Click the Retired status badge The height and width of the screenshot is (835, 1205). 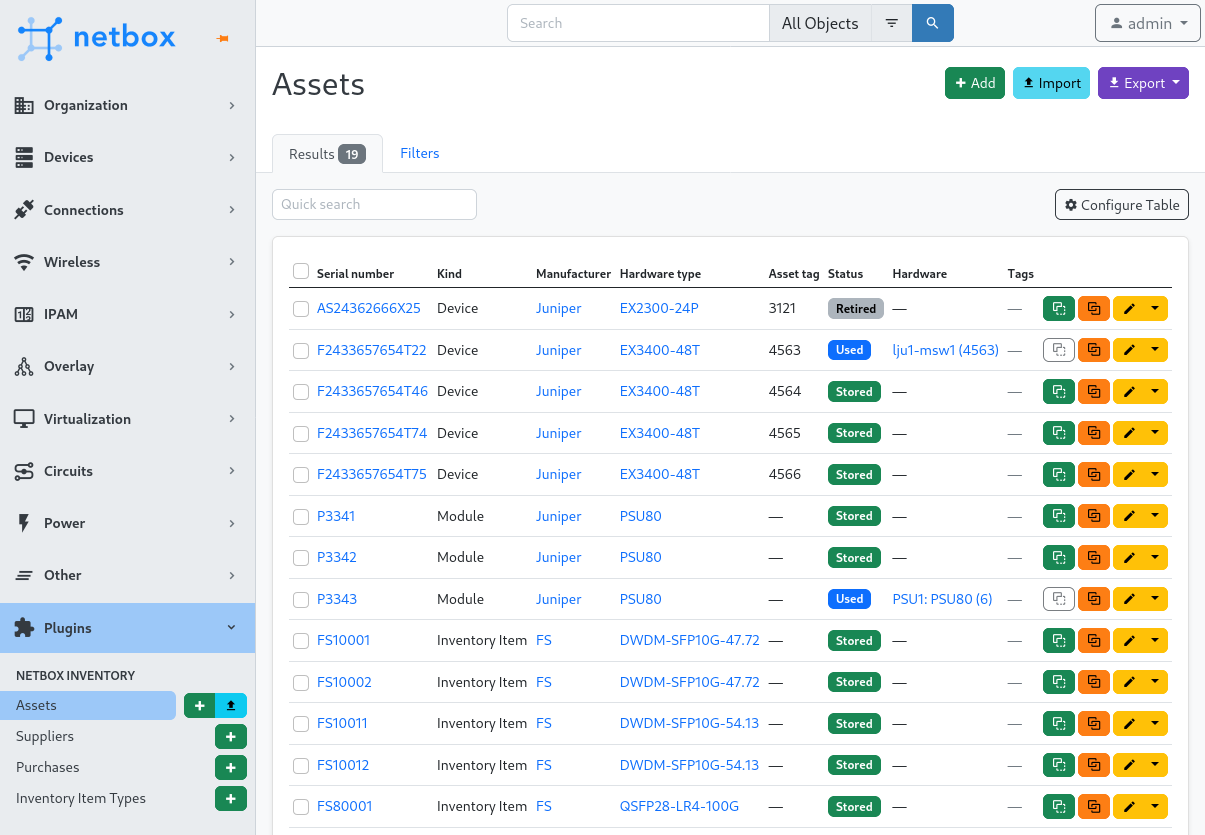(856, 309)
